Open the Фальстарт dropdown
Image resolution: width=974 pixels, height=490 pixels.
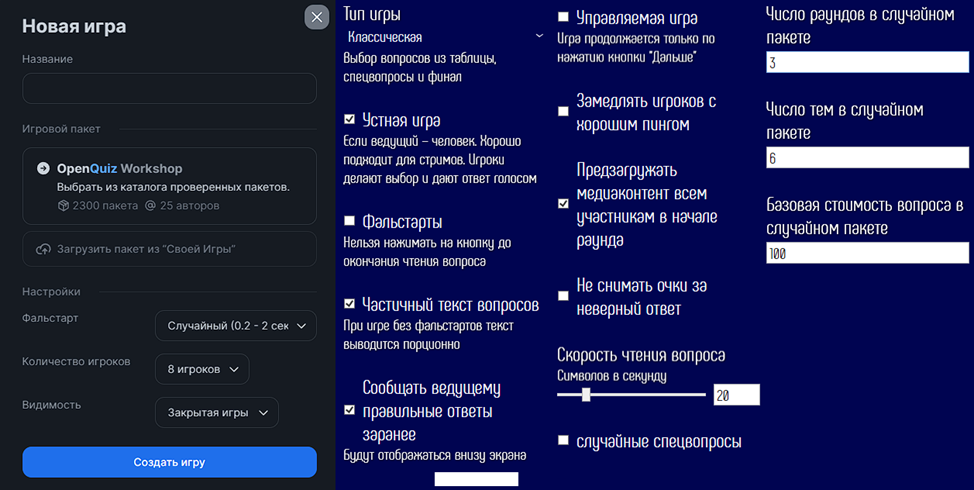coord(235,326)
